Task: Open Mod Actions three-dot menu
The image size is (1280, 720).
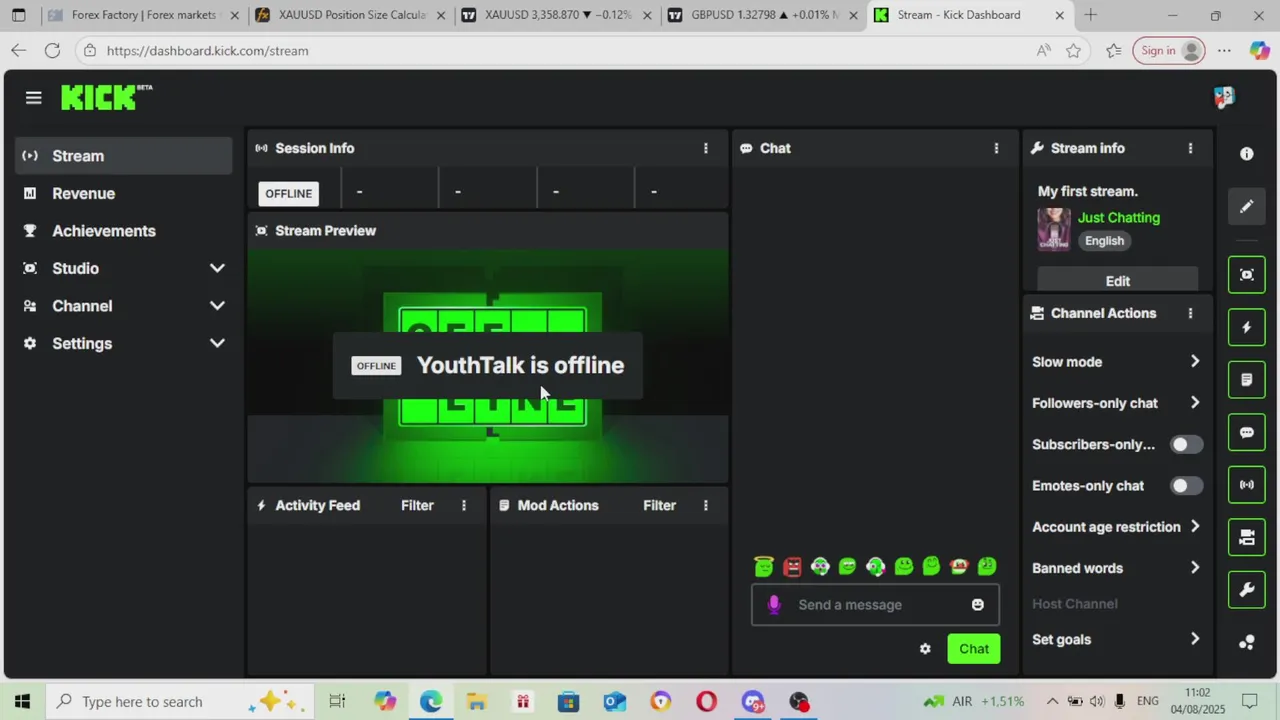Action: 706,505
